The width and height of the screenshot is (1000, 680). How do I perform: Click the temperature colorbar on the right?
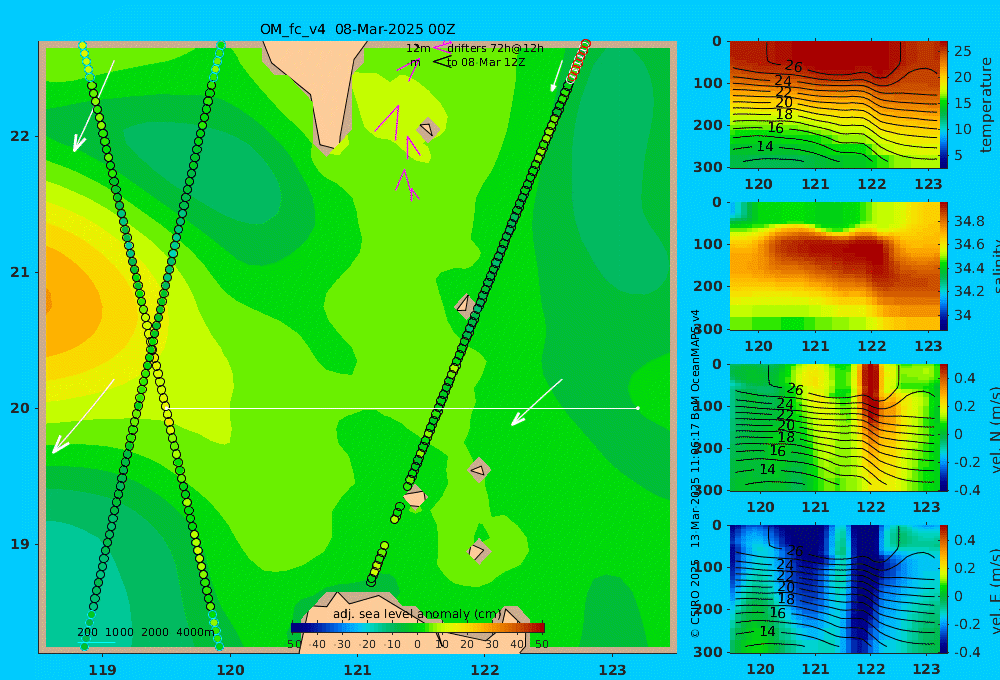(x=944, y=105)
